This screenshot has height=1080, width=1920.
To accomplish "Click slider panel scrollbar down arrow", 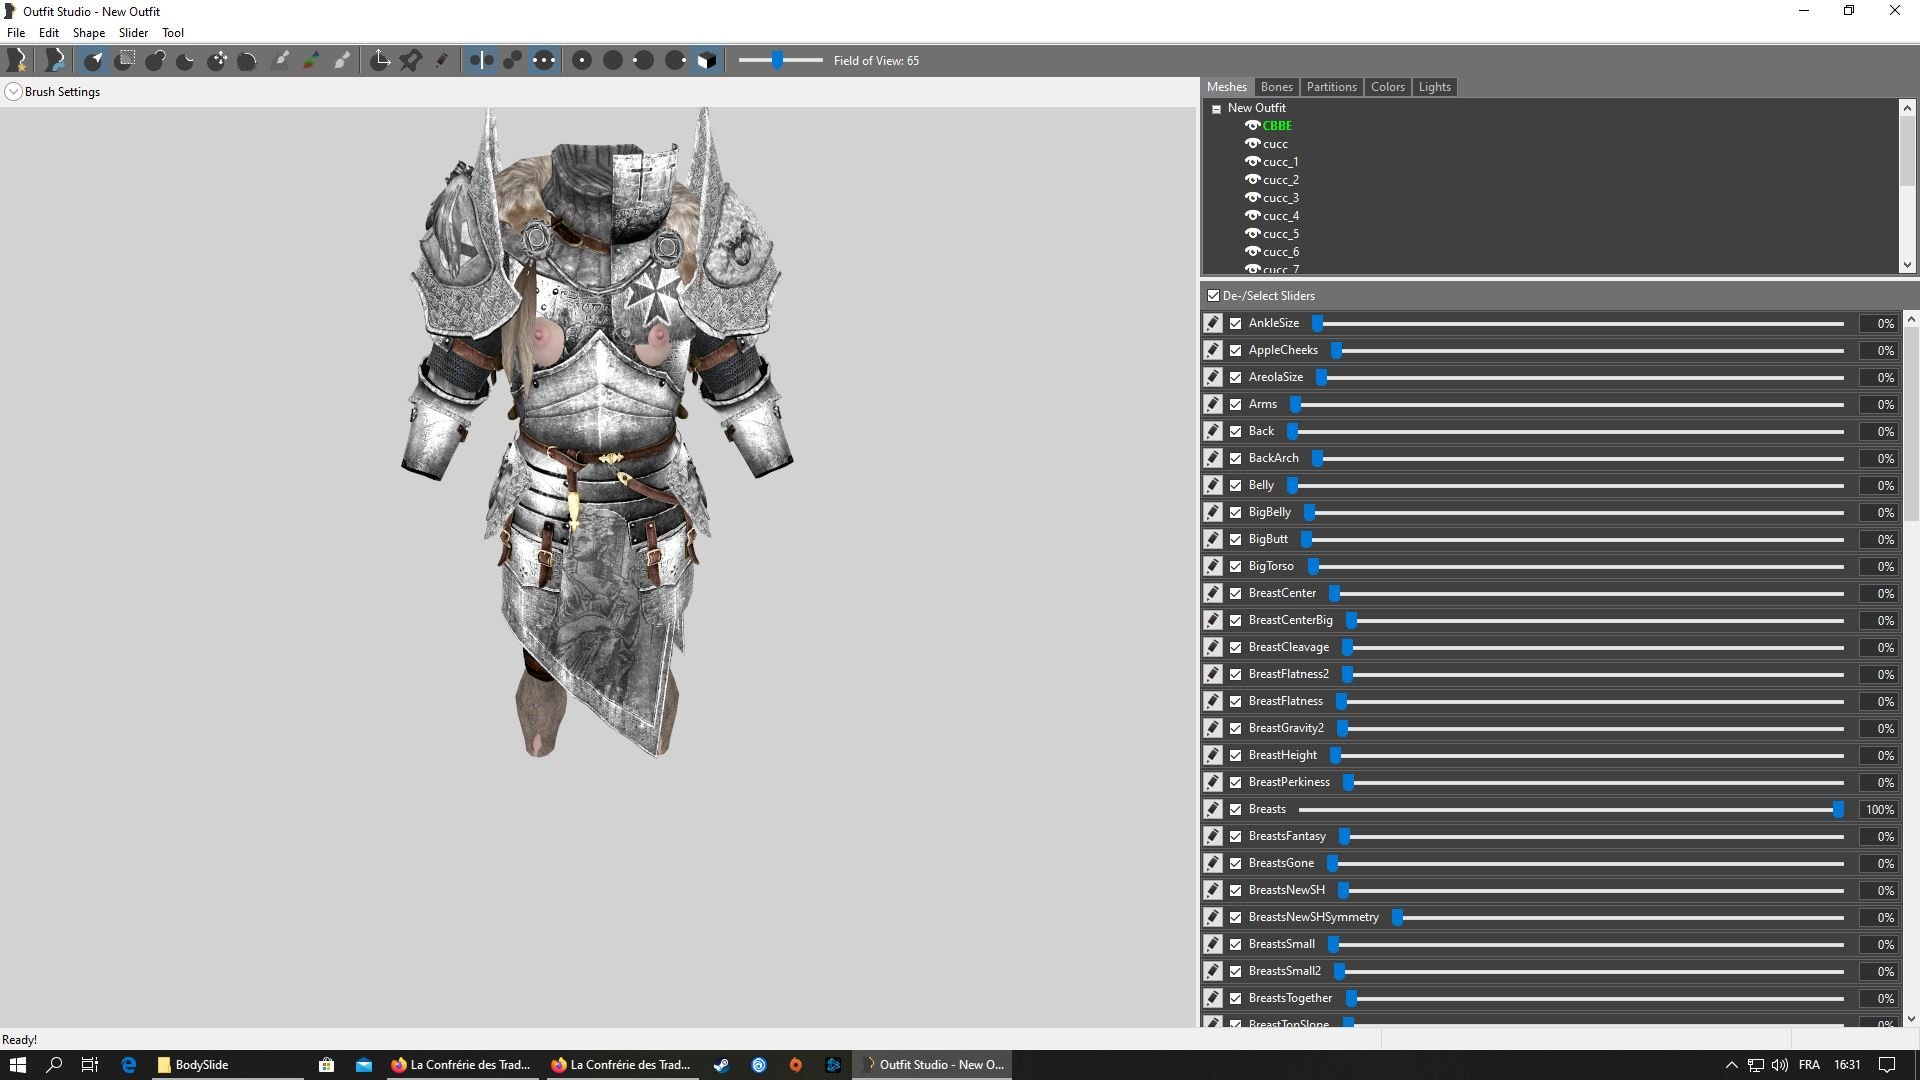I will click(1911, 1019).
